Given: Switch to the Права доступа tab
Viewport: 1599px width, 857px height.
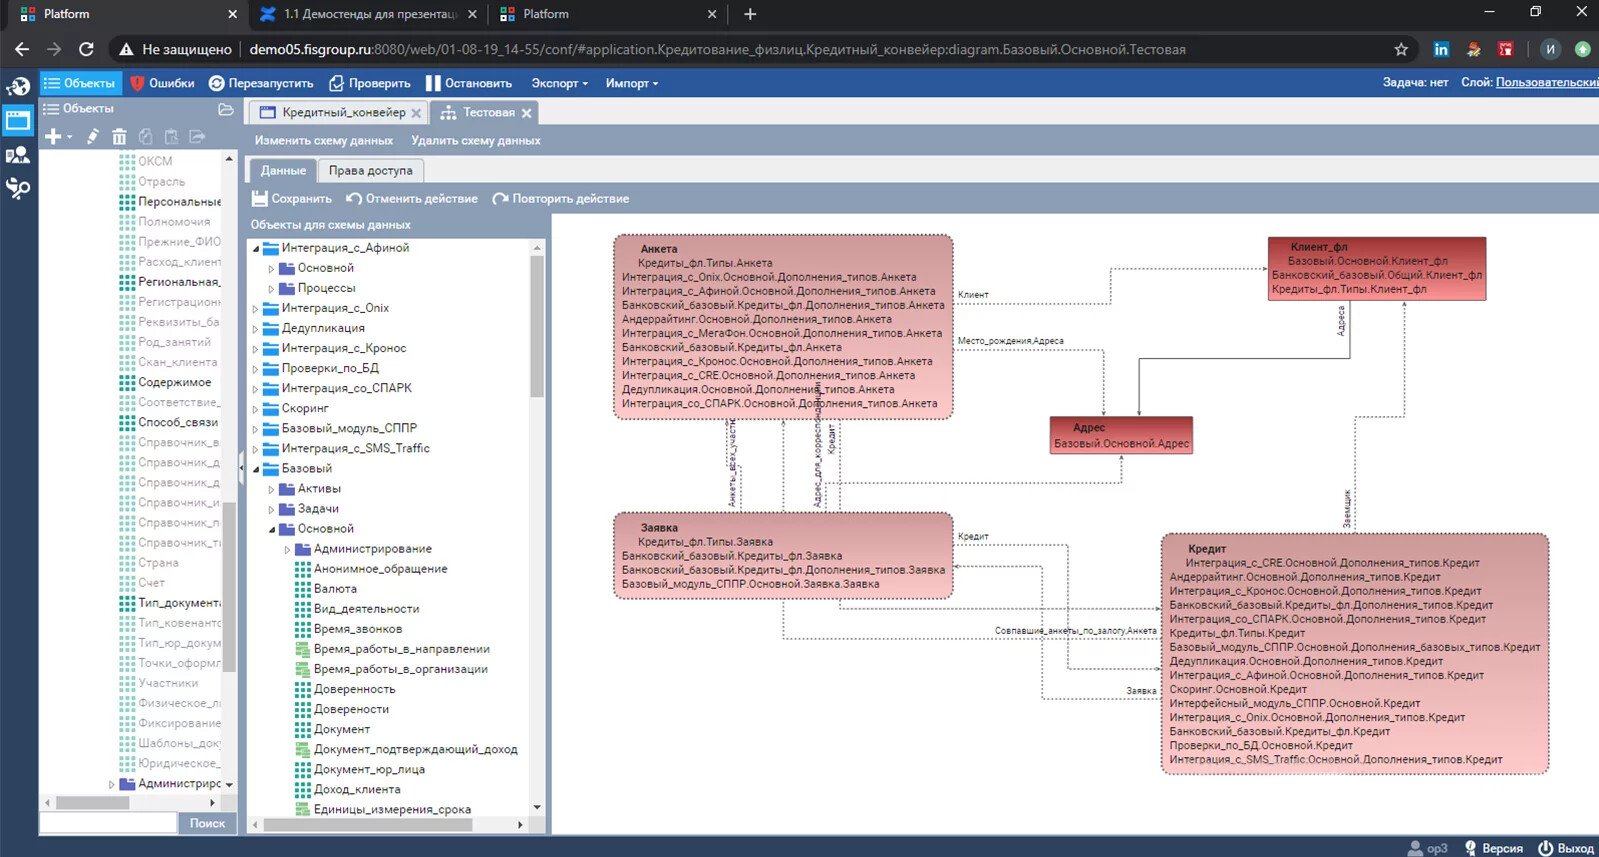Looking at the screenshot, I should [370, 171].
